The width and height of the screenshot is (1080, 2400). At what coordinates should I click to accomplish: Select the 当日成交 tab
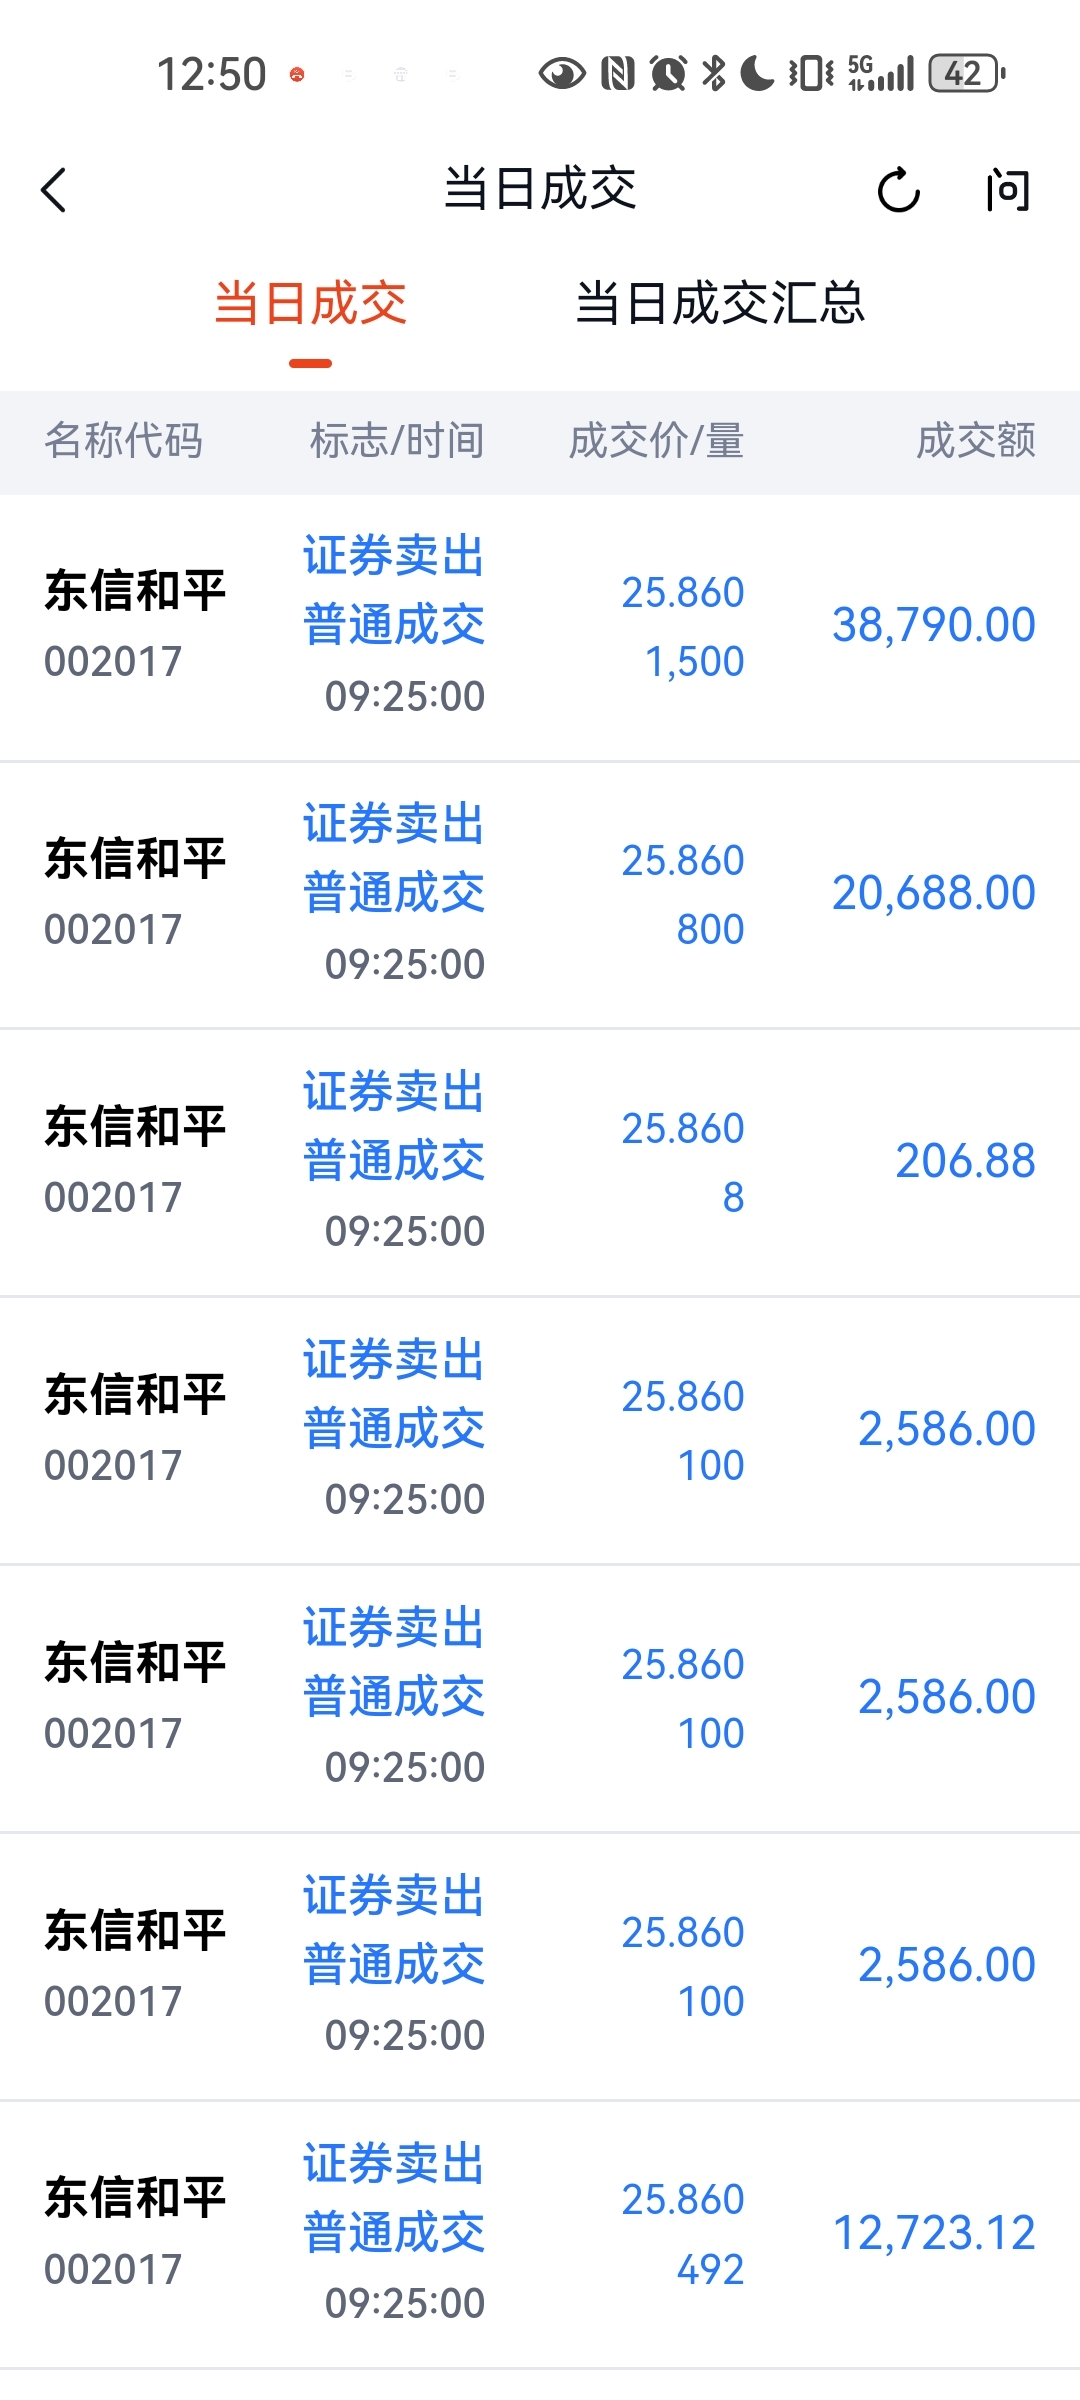tap(310, 303)
